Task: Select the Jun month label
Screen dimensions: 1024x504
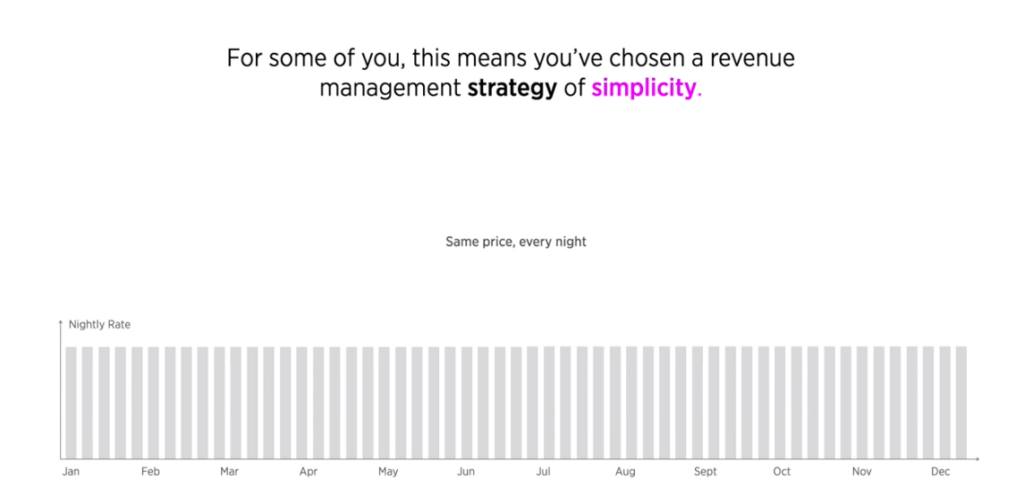Action: pyautogui.click(x=466, y=471)
